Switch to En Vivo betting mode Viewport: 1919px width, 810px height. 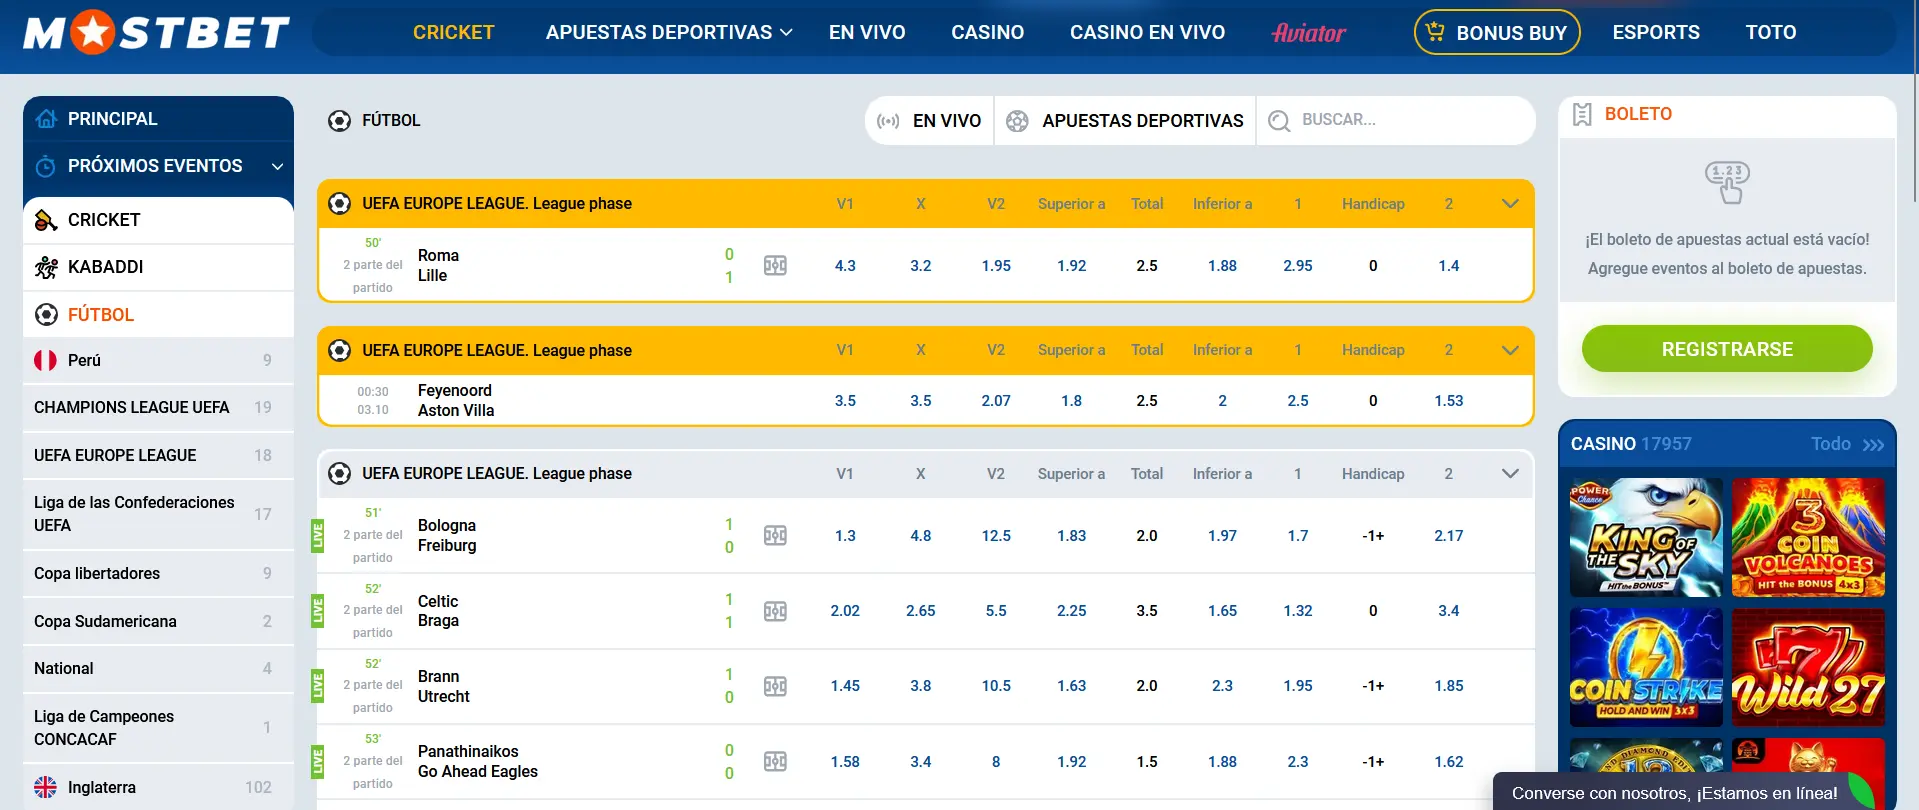929,121
